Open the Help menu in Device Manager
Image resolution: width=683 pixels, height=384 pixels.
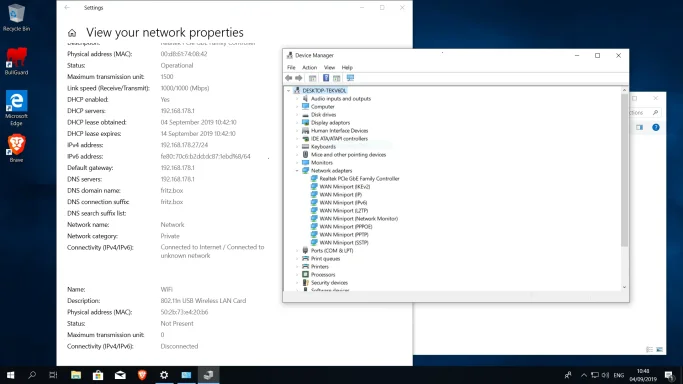coord(347,67)
